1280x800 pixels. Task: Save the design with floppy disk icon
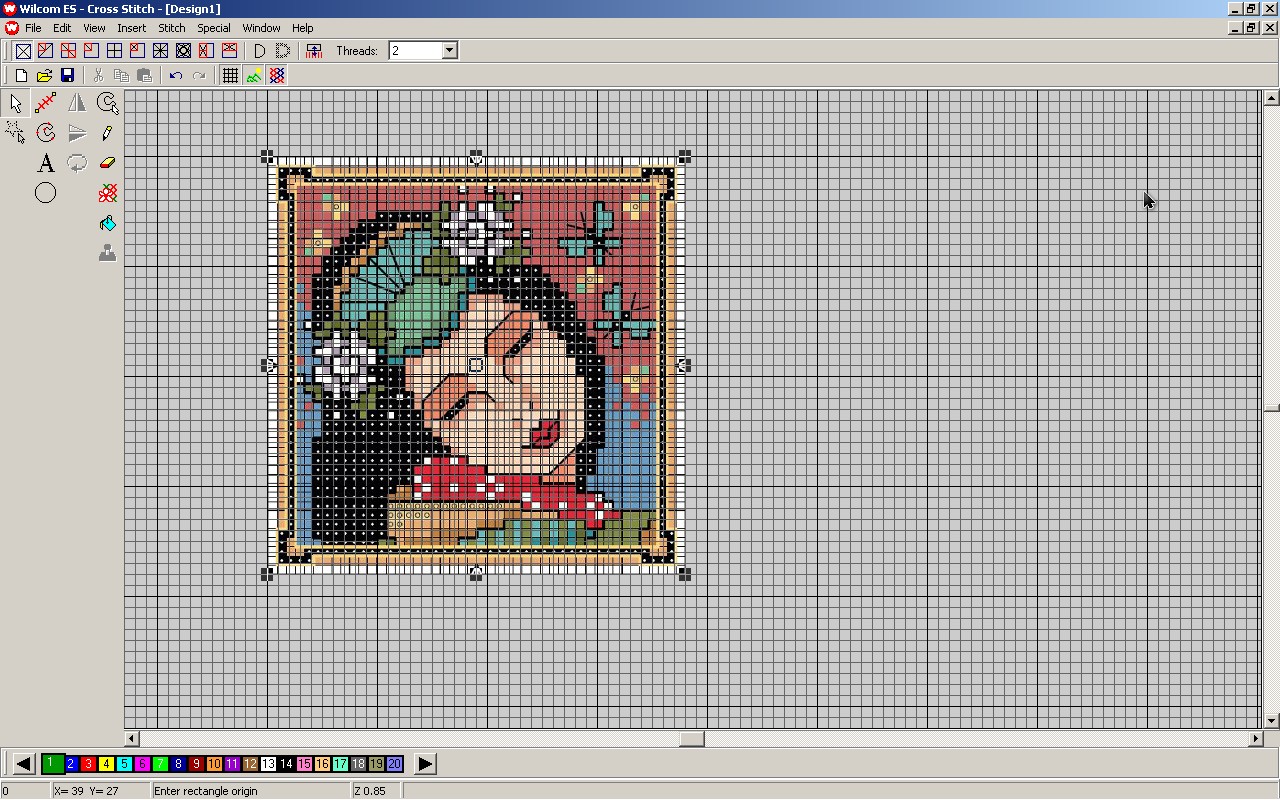coord(67,75)
